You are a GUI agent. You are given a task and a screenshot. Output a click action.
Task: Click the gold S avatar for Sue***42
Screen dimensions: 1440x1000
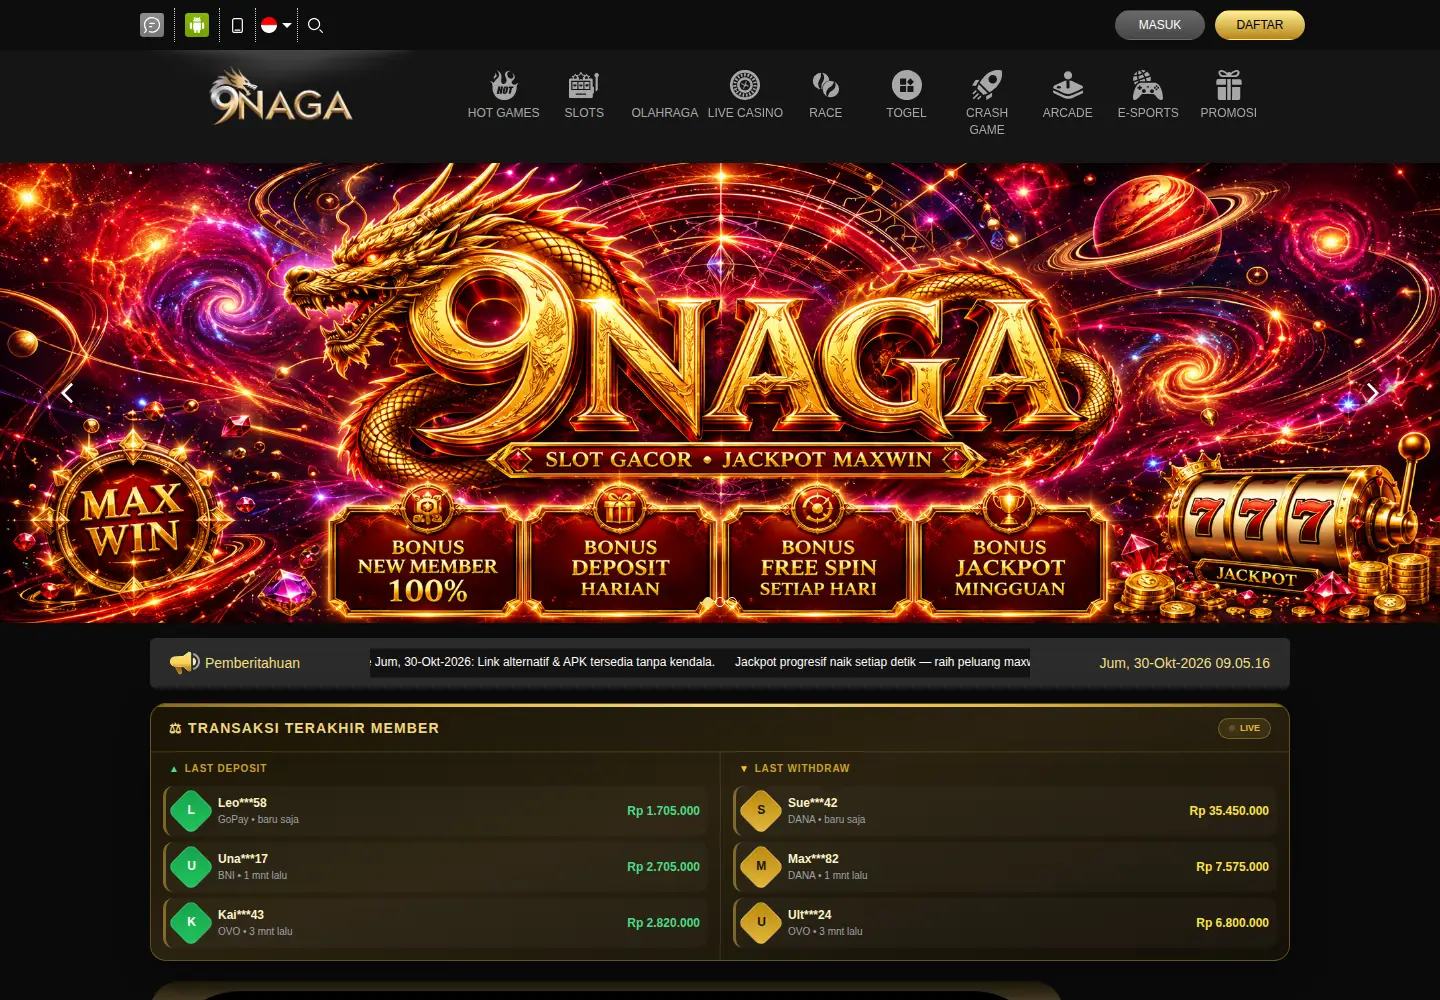pyautogui.click(x=761, y=810)
